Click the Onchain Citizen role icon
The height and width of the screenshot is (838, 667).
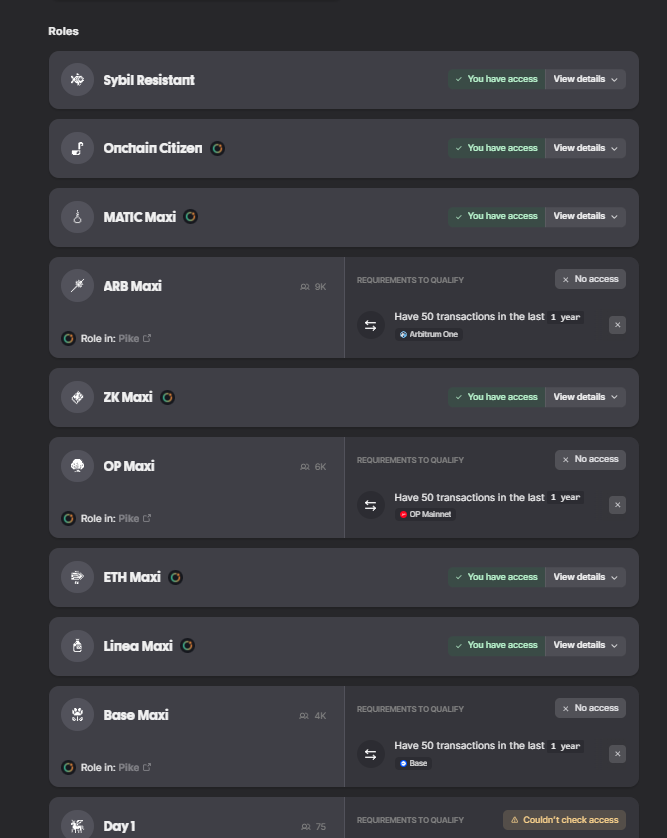click(x=77, y=149)
